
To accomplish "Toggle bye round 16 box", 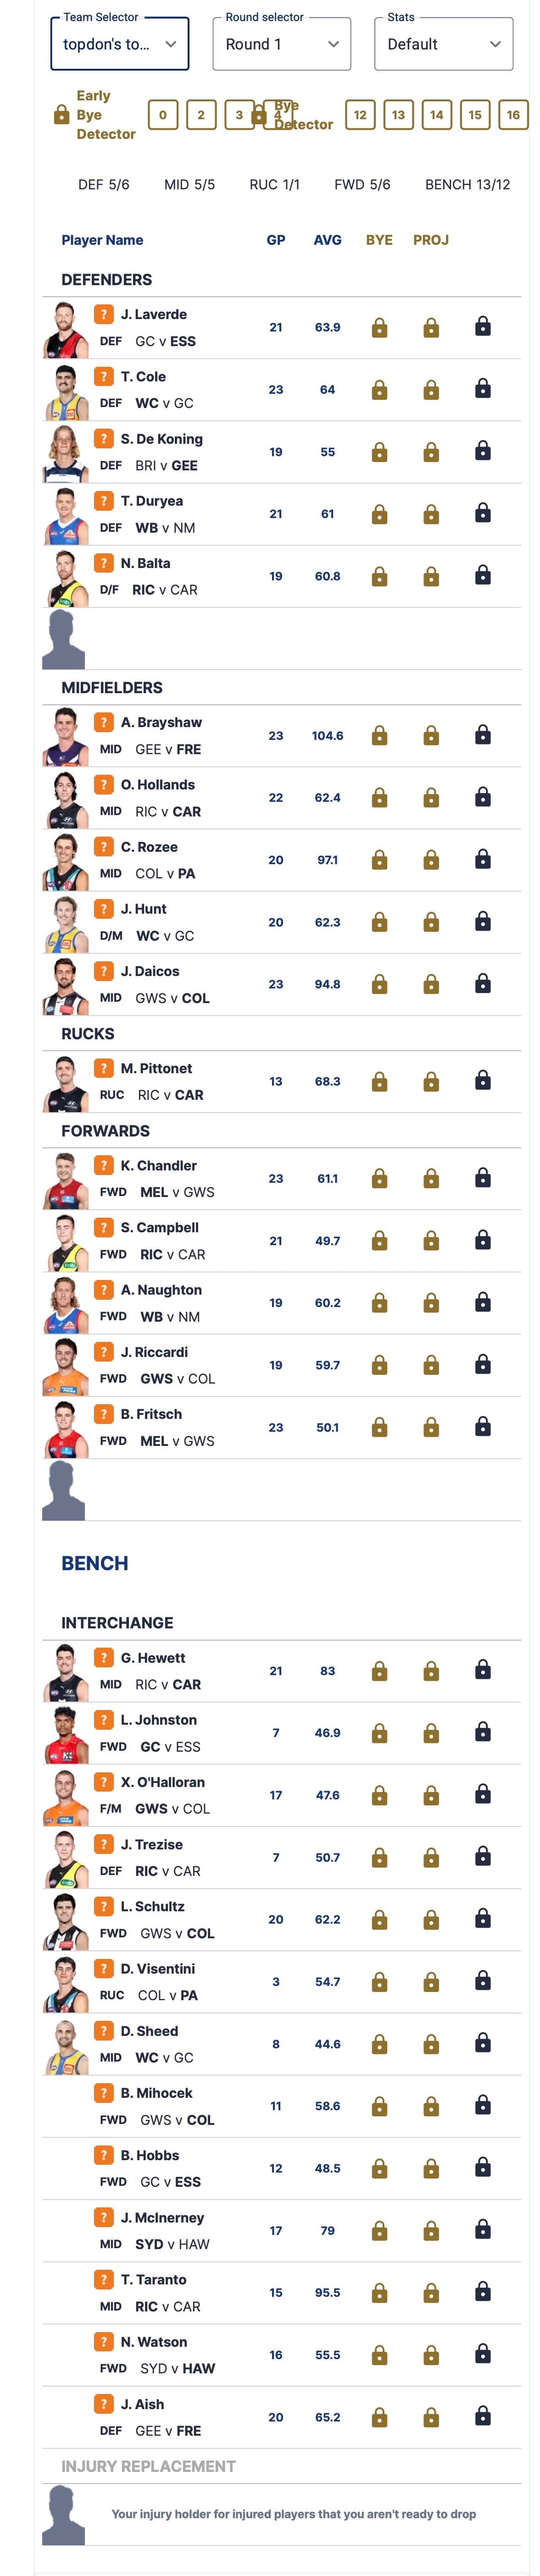I will pos(513,115).
